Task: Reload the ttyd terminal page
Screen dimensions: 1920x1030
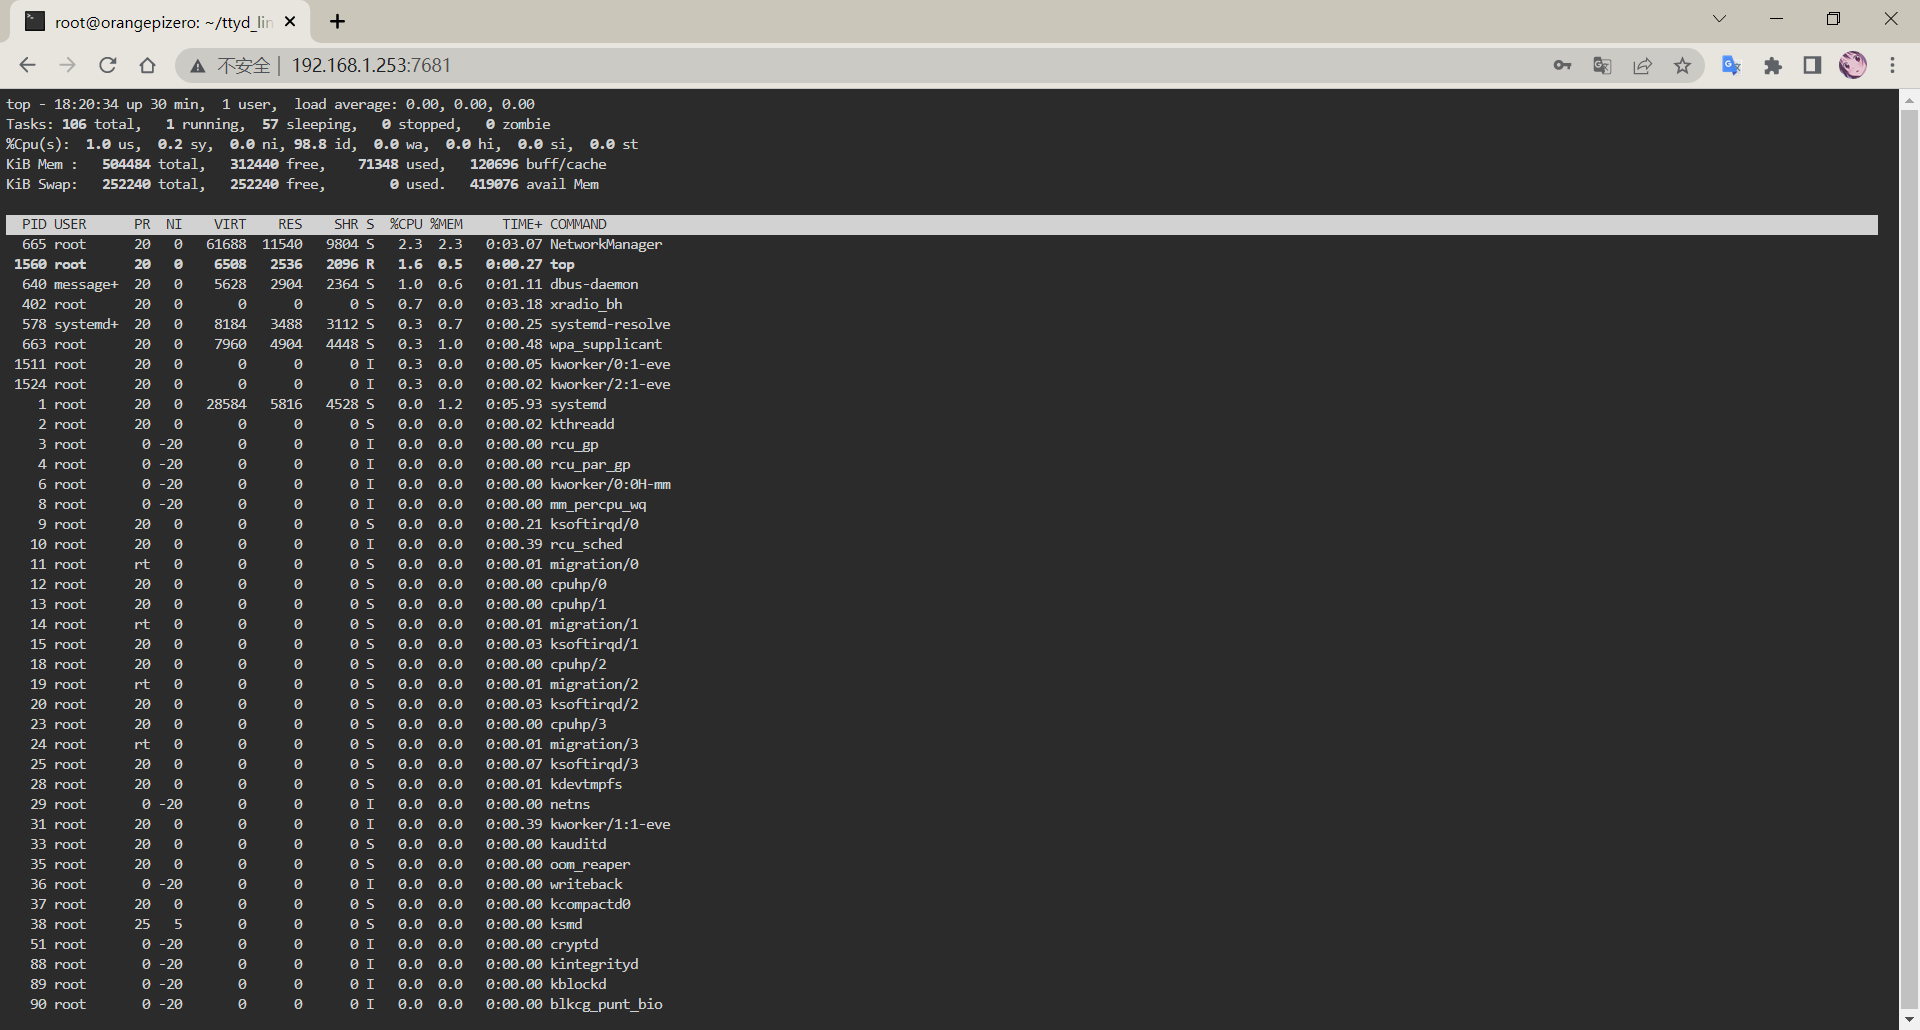Action: coord(108,65)
